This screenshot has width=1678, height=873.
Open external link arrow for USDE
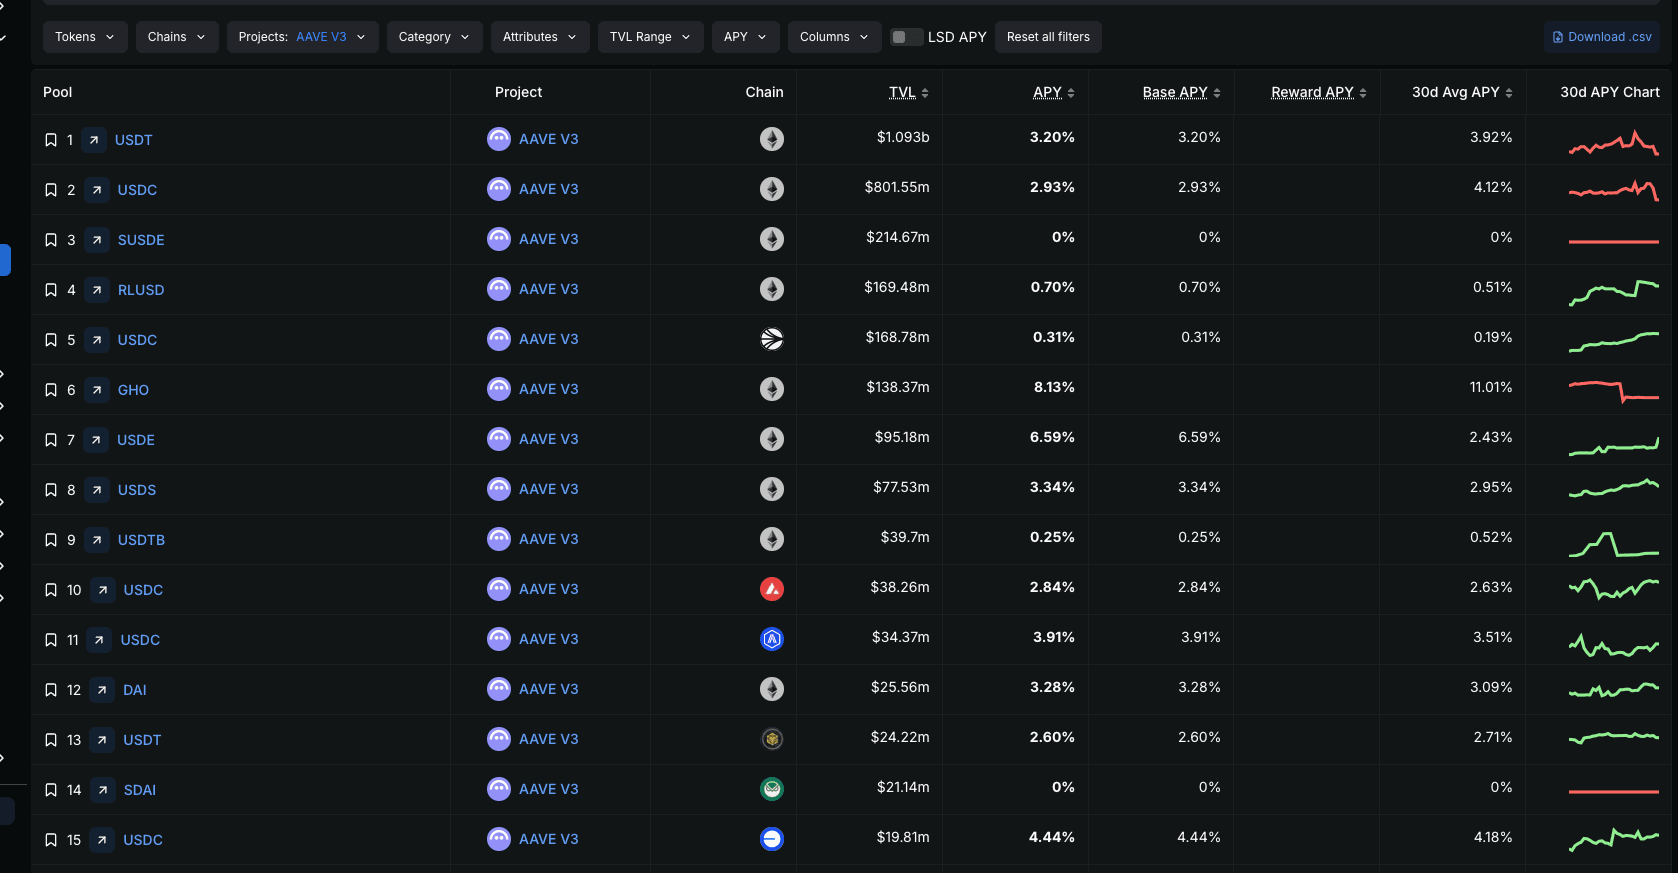97,440
